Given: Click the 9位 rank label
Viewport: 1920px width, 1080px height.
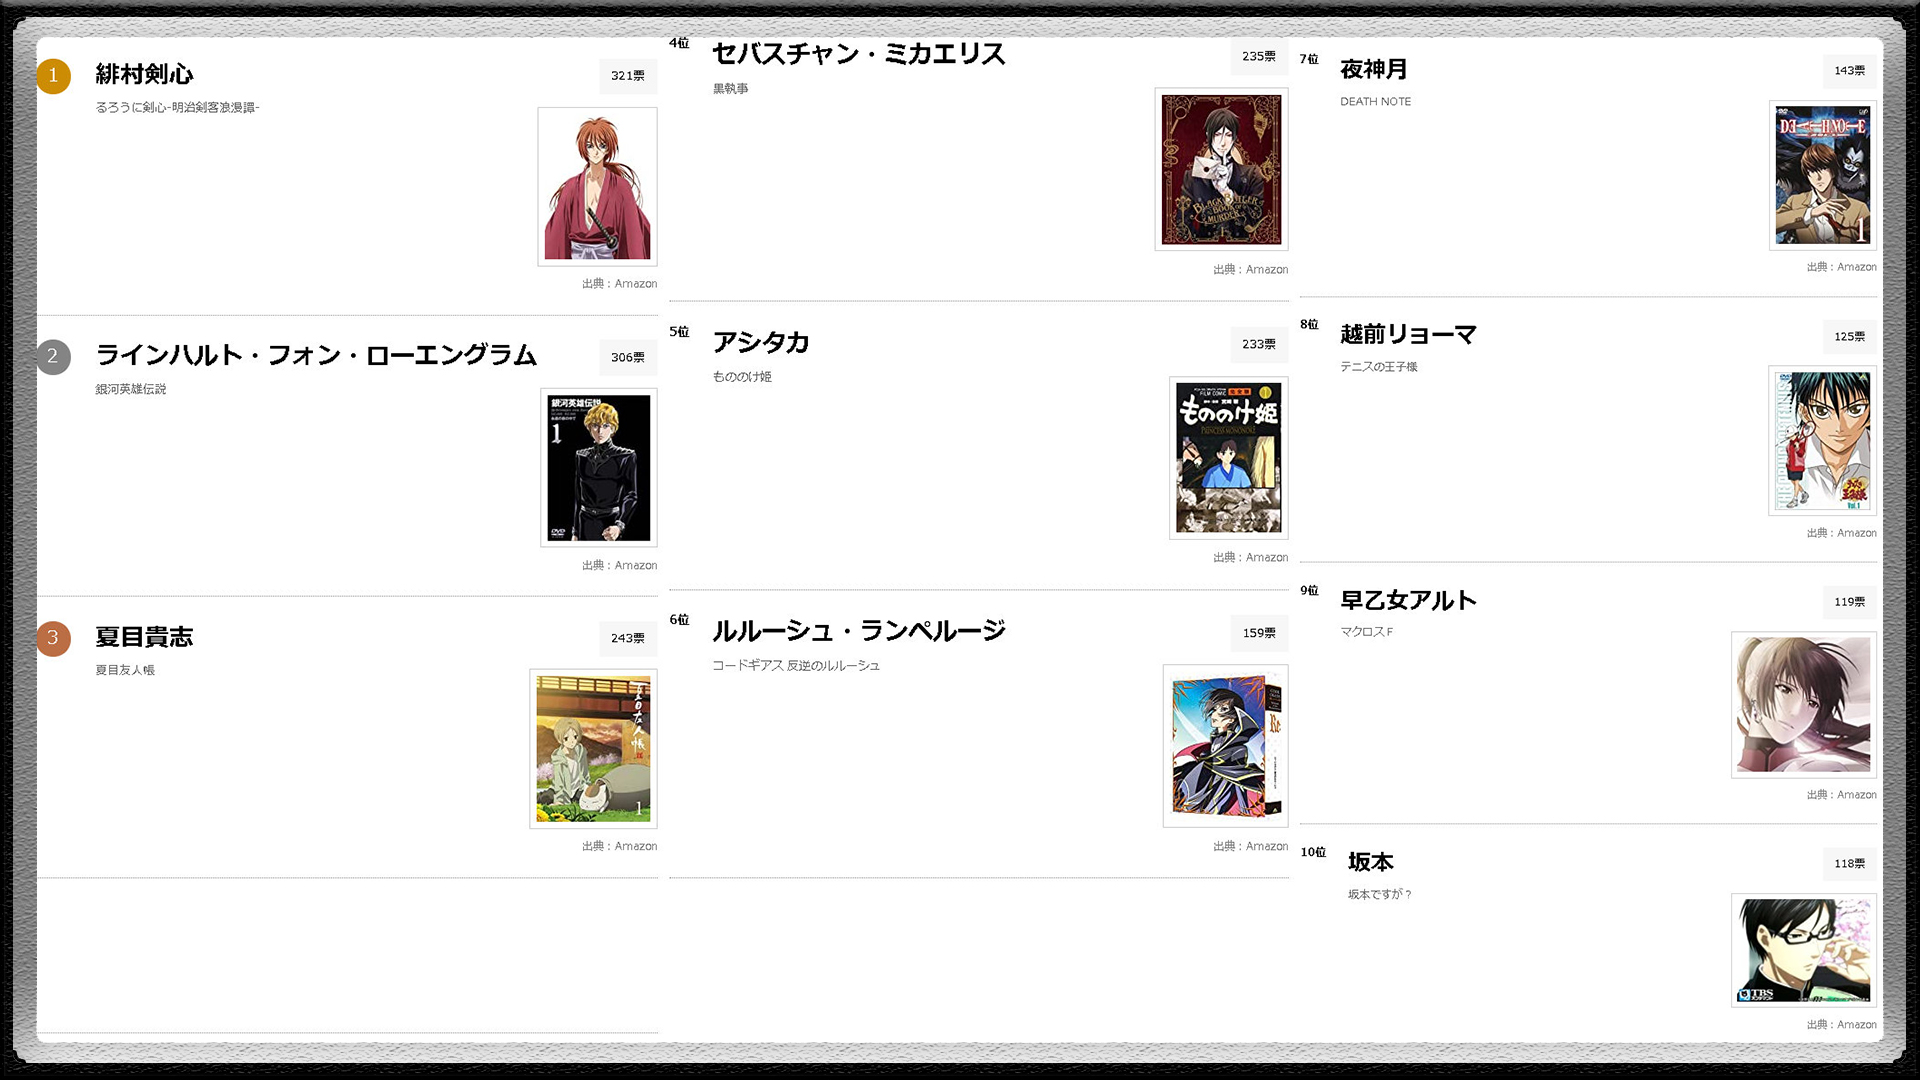Looking at the screenshot, I should [1309, 590].
